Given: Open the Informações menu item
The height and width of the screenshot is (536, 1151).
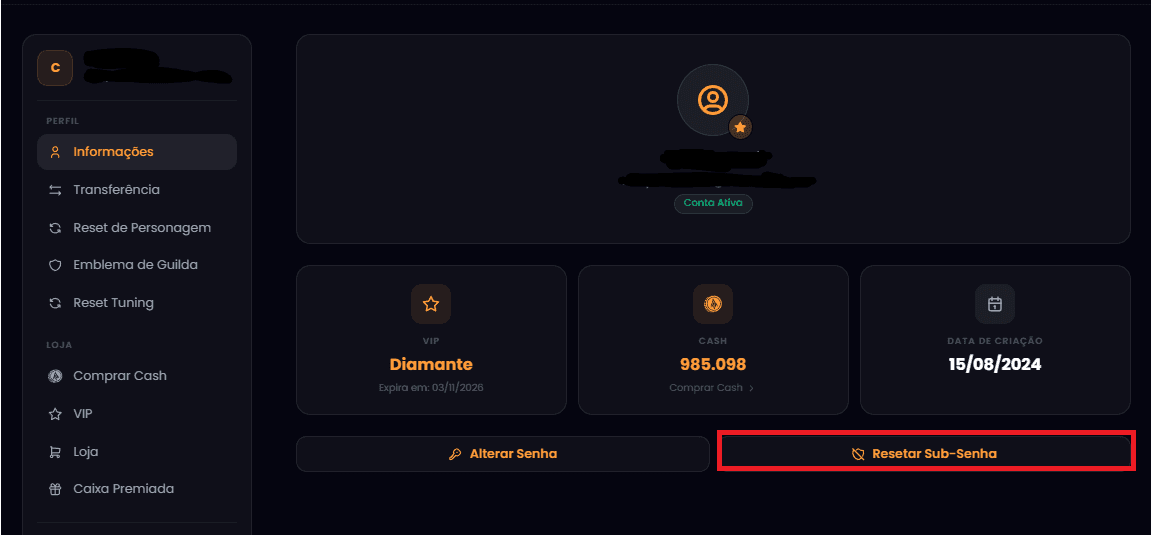Looking at the screenshot, I should click(x=113, y=152).
